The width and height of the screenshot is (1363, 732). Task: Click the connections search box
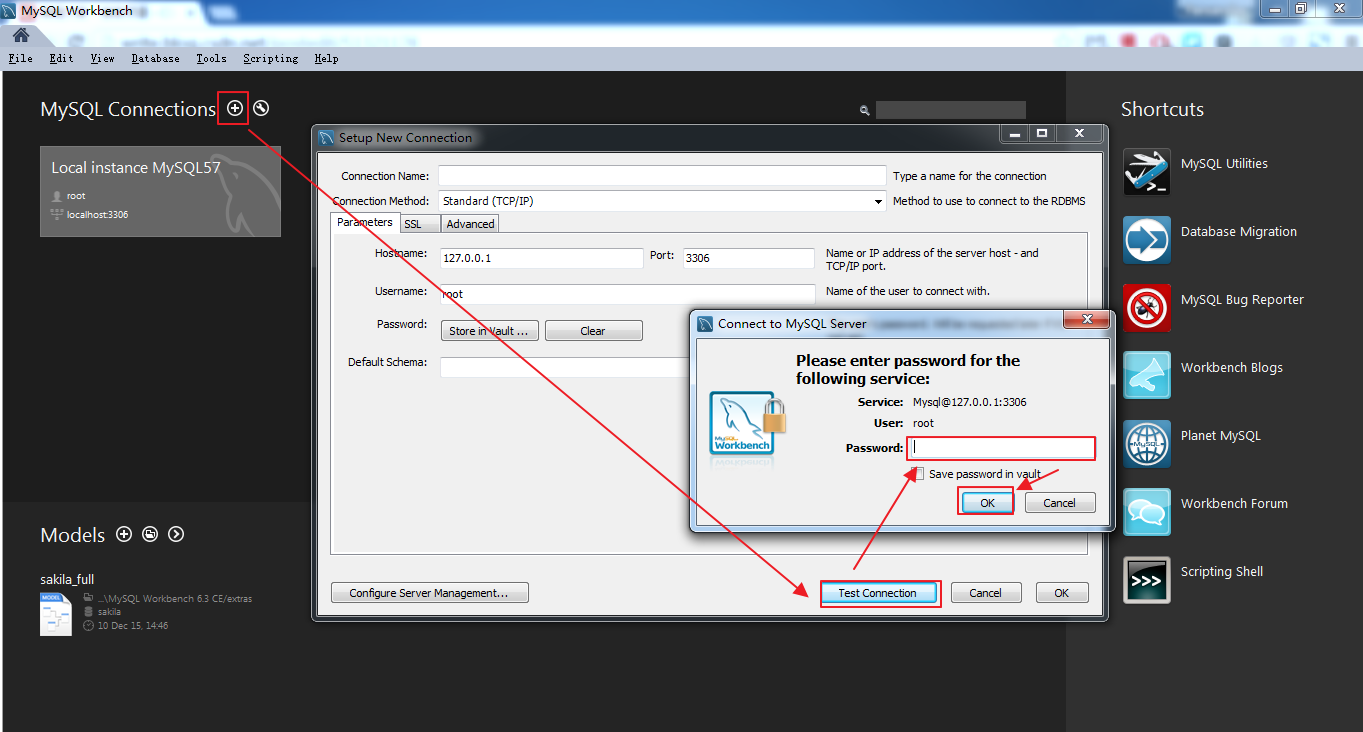pyautogui.click(x=951, y=110)
